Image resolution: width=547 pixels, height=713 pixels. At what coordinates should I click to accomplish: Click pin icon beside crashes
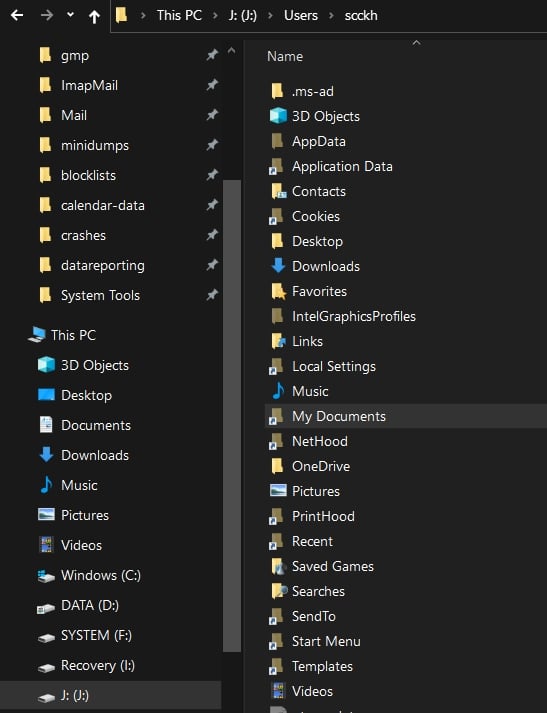212,235
